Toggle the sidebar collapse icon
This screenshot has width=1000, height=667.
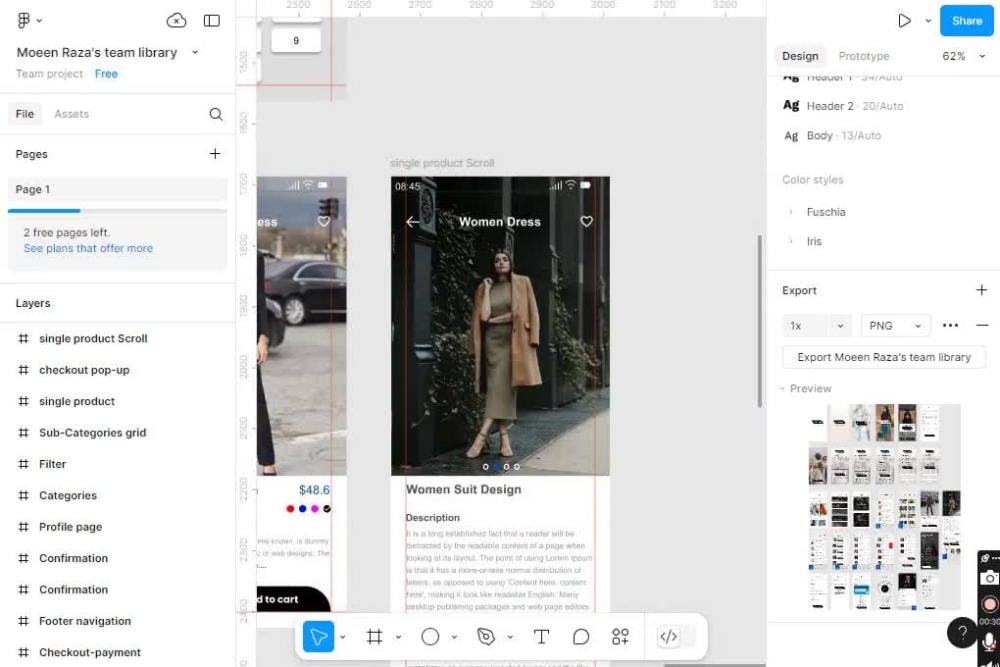click(x=212, y=20)
